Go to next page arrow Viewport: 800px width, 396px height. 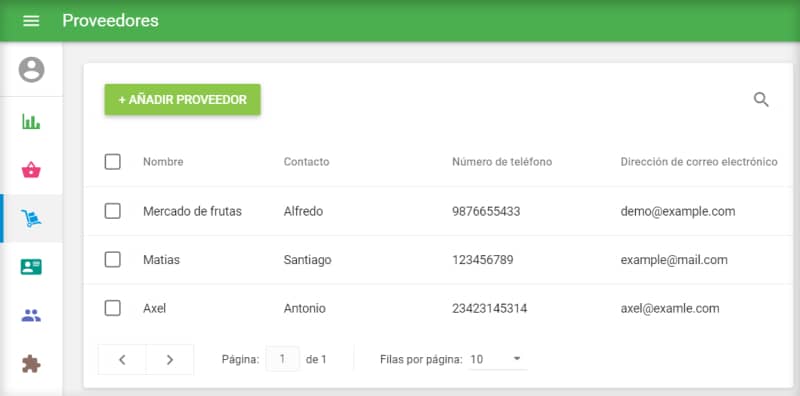(x=170, y=360)
